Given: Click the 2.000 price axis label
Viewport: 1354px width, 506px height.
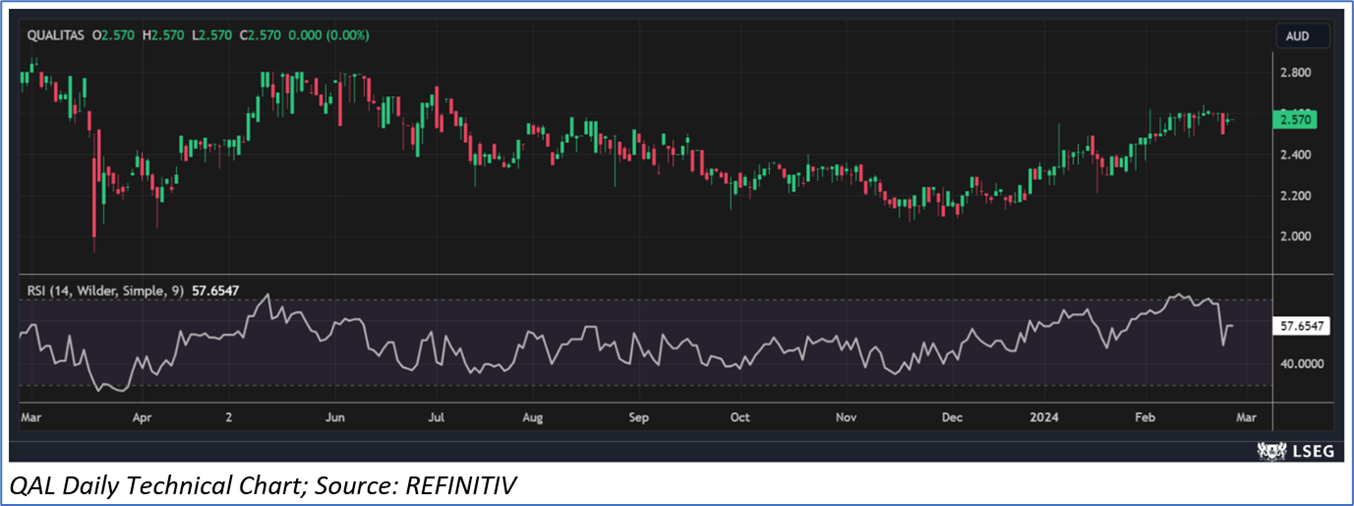Looking at the screenshot, I should point(1297,237).
